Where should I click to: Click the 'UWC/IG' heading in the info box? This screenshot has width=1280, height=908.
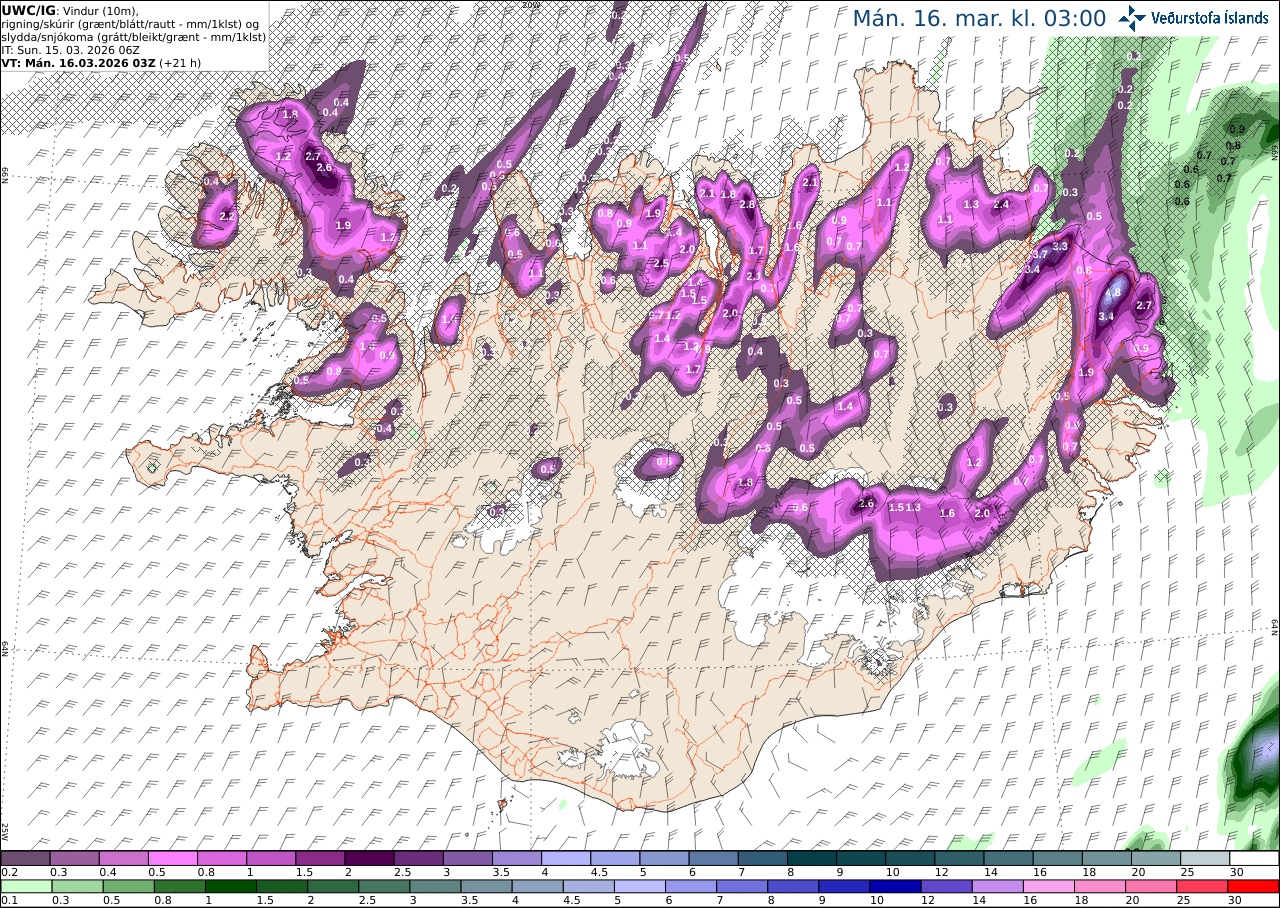pos(28,10)
